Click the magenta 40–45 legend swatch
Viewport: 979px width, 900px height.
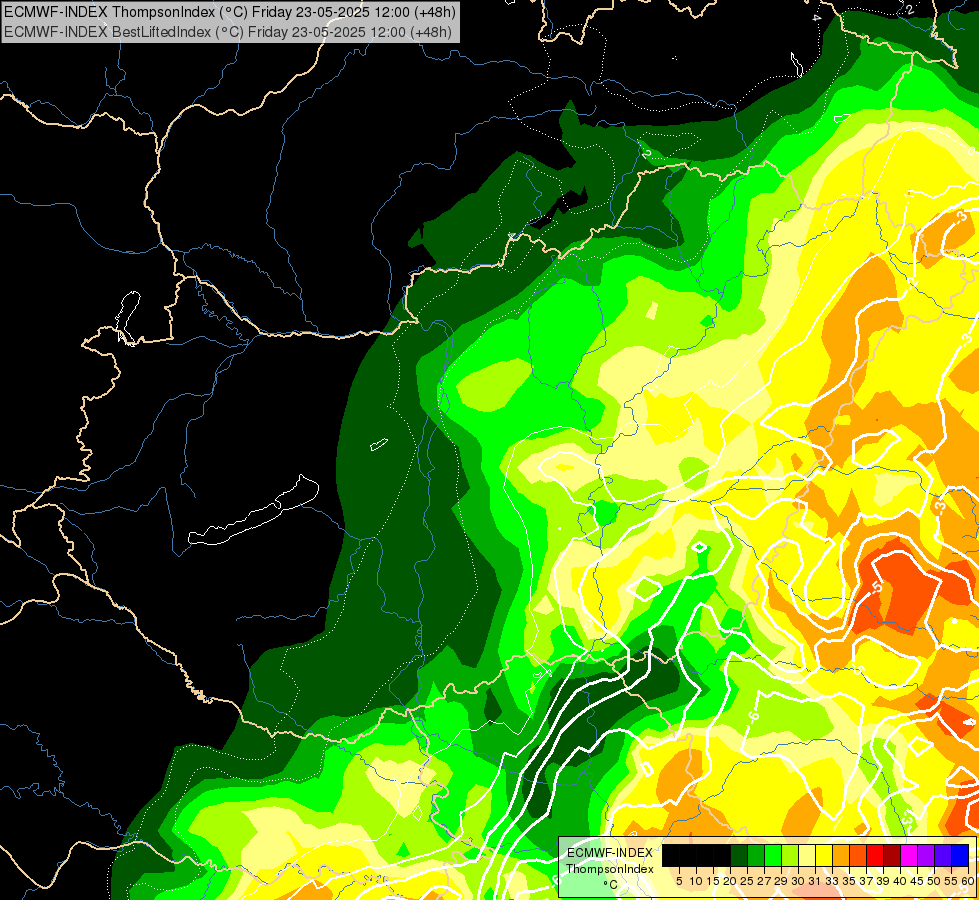click(x=909, y=855)
